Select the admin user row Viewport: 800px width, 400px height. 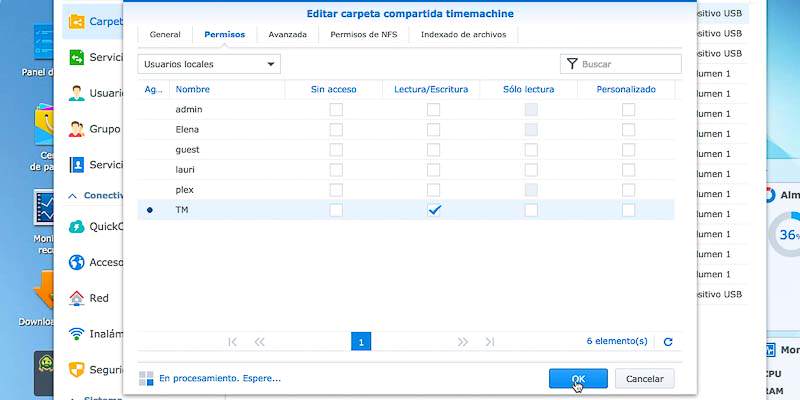click(406, 110)
